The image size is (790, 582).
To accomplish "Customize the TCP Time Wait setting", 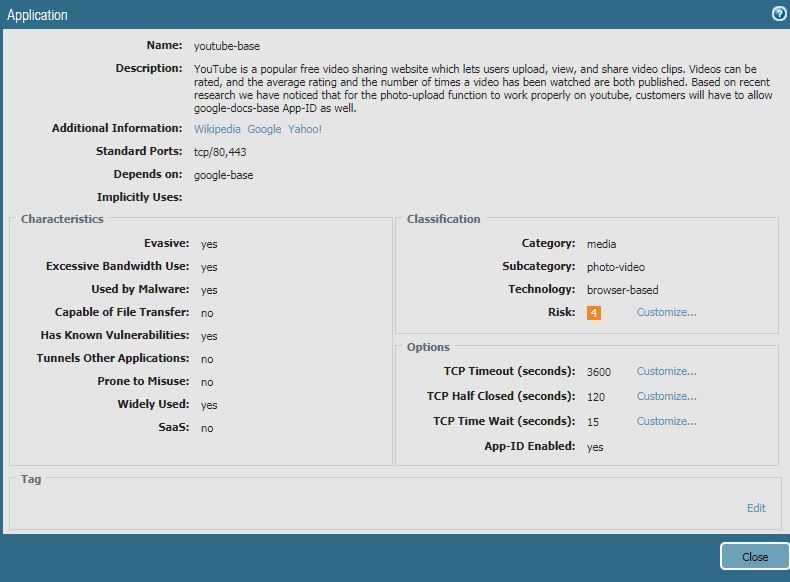I will coord(666,421).
